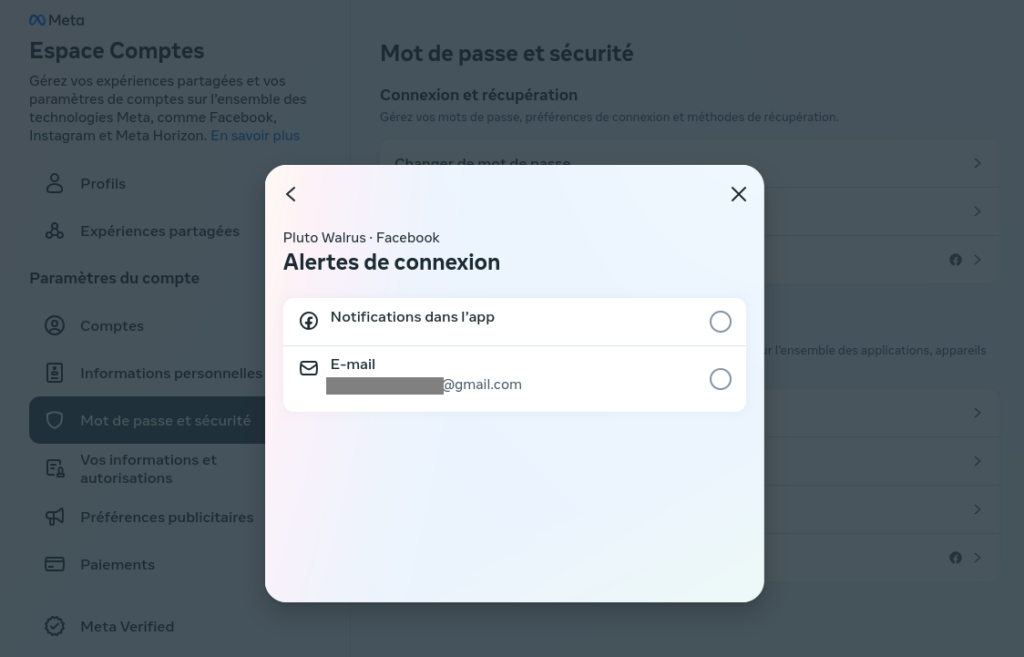Close the Alertes de connexion dialog

(x=739, y=194)
